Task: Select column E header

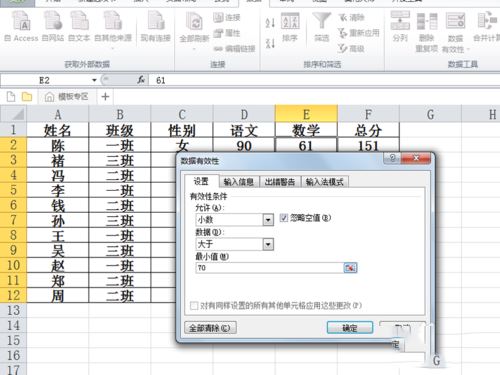Action: [x=306, y=114]
